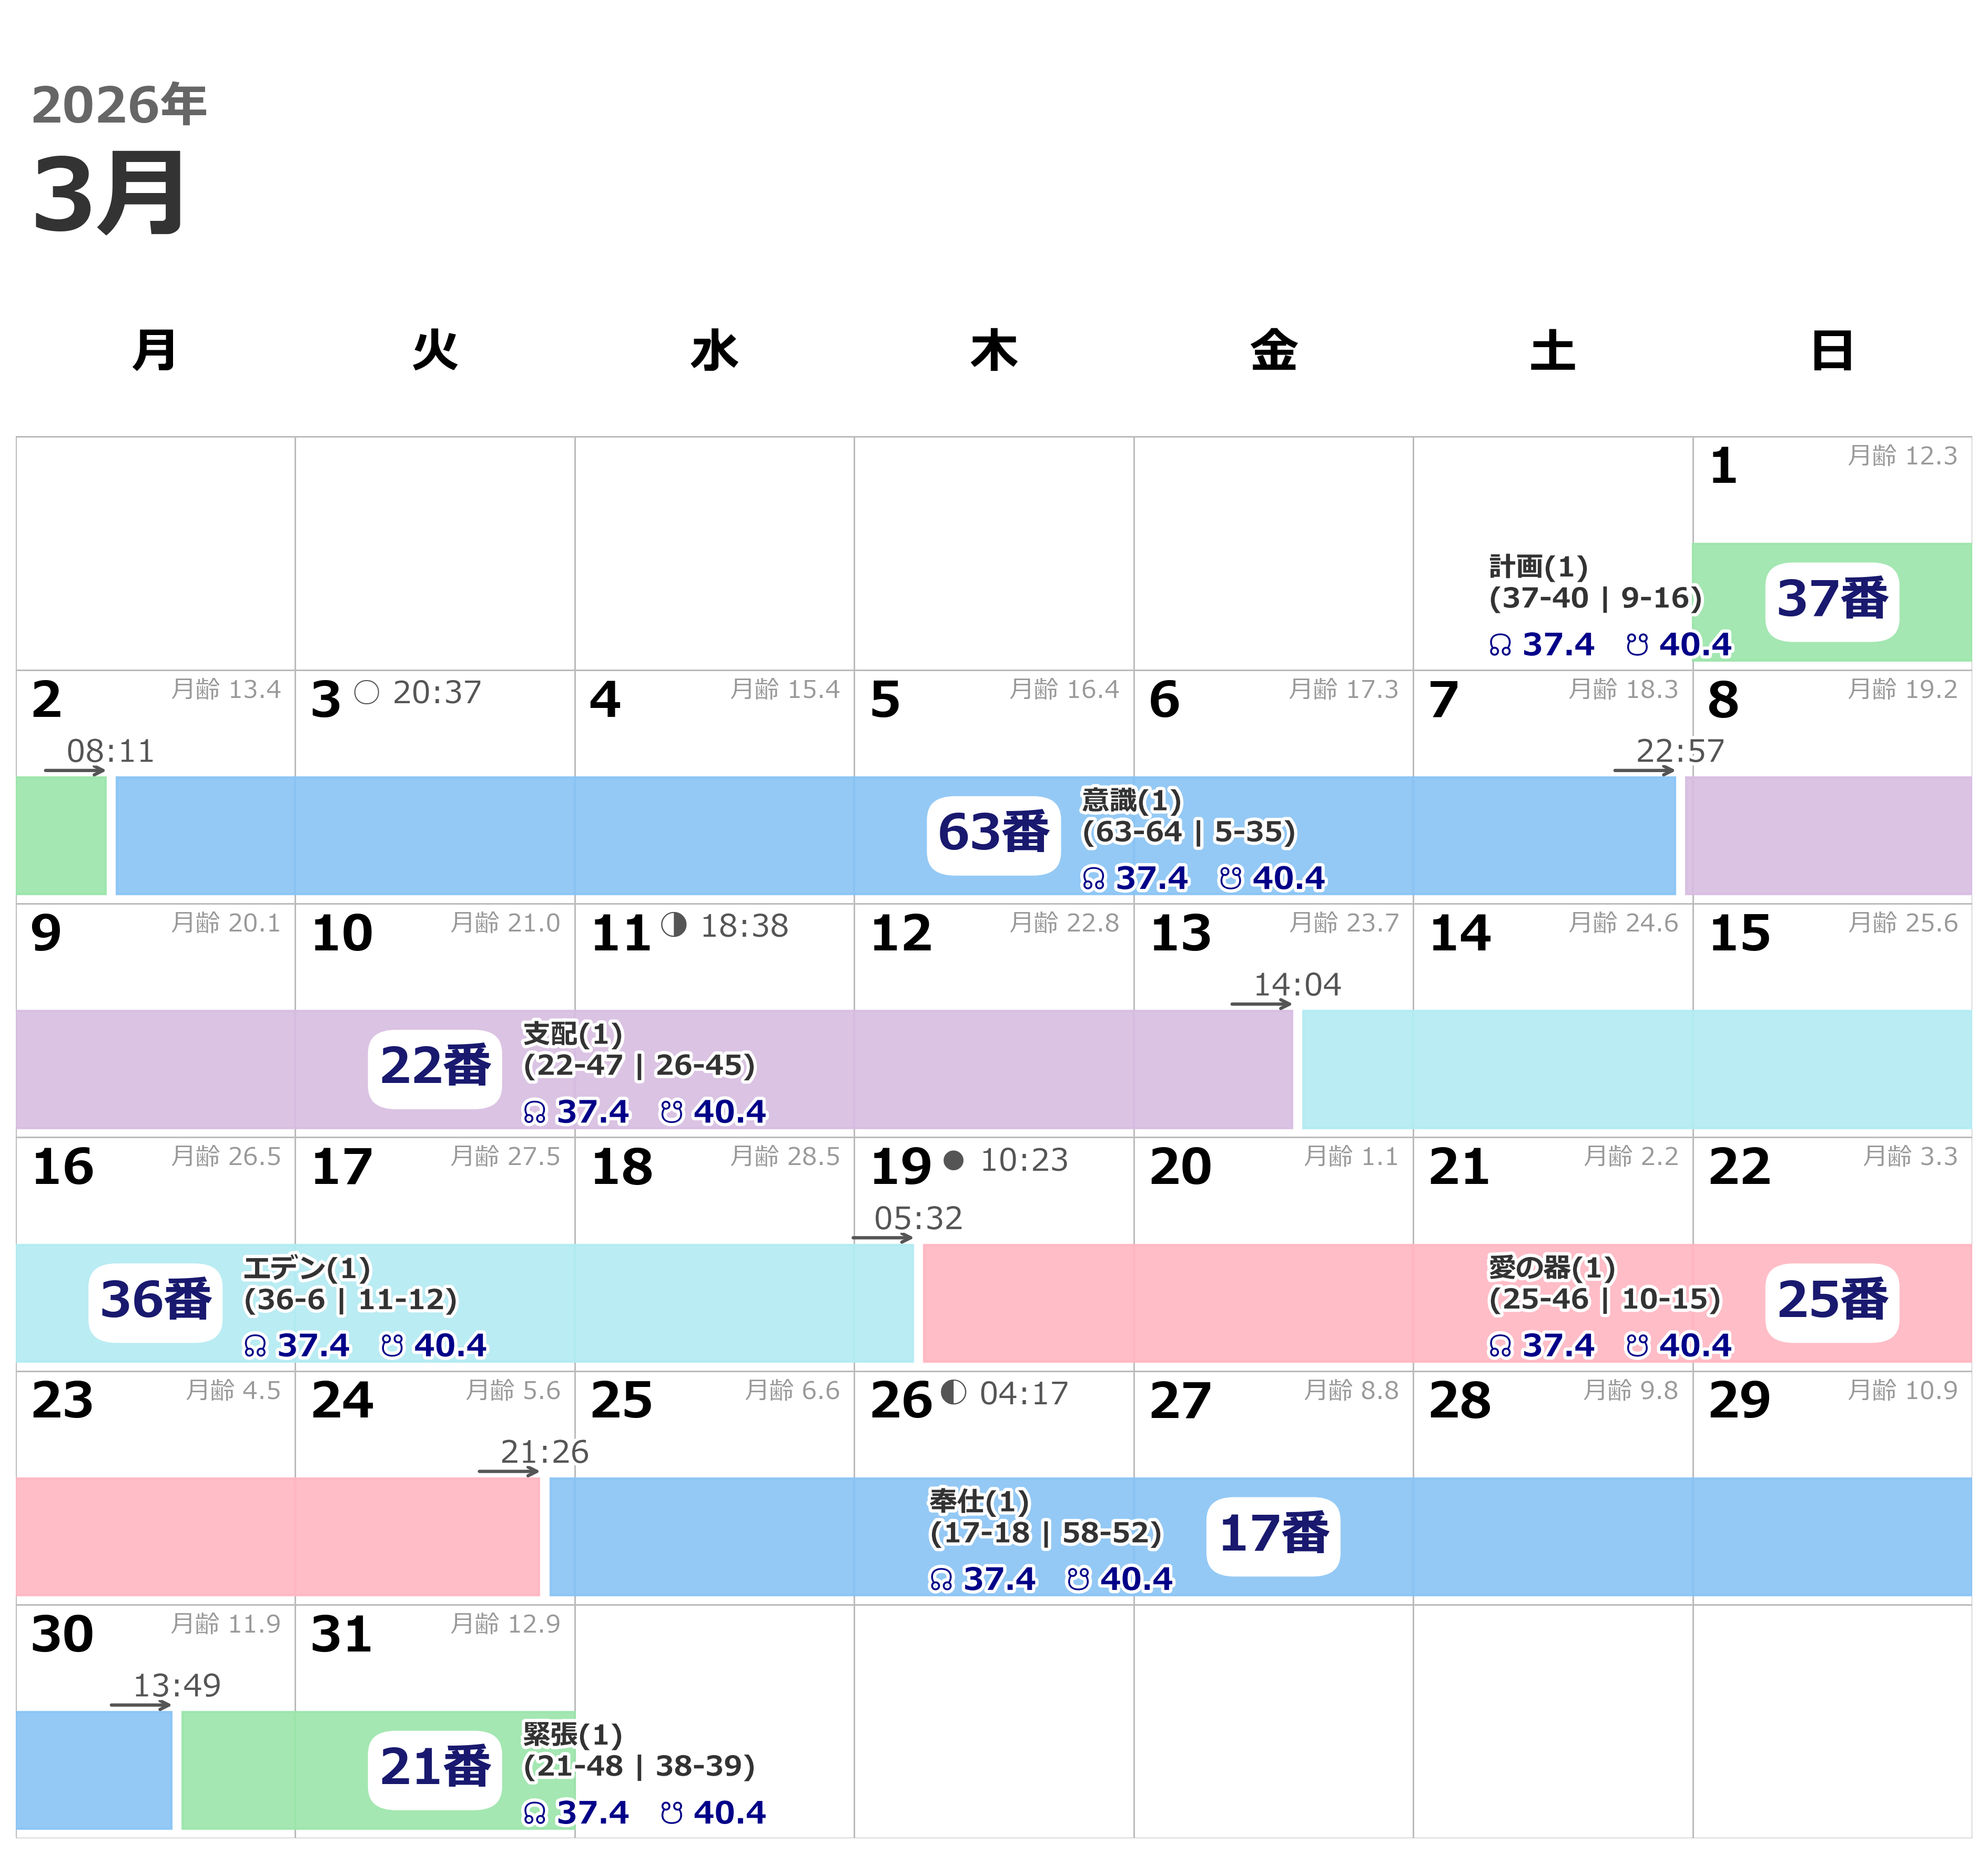This screenshot has height=1854, width=1988.
Task: Click the 奉仕(1) label text
Action: [x=979, y=1501]
